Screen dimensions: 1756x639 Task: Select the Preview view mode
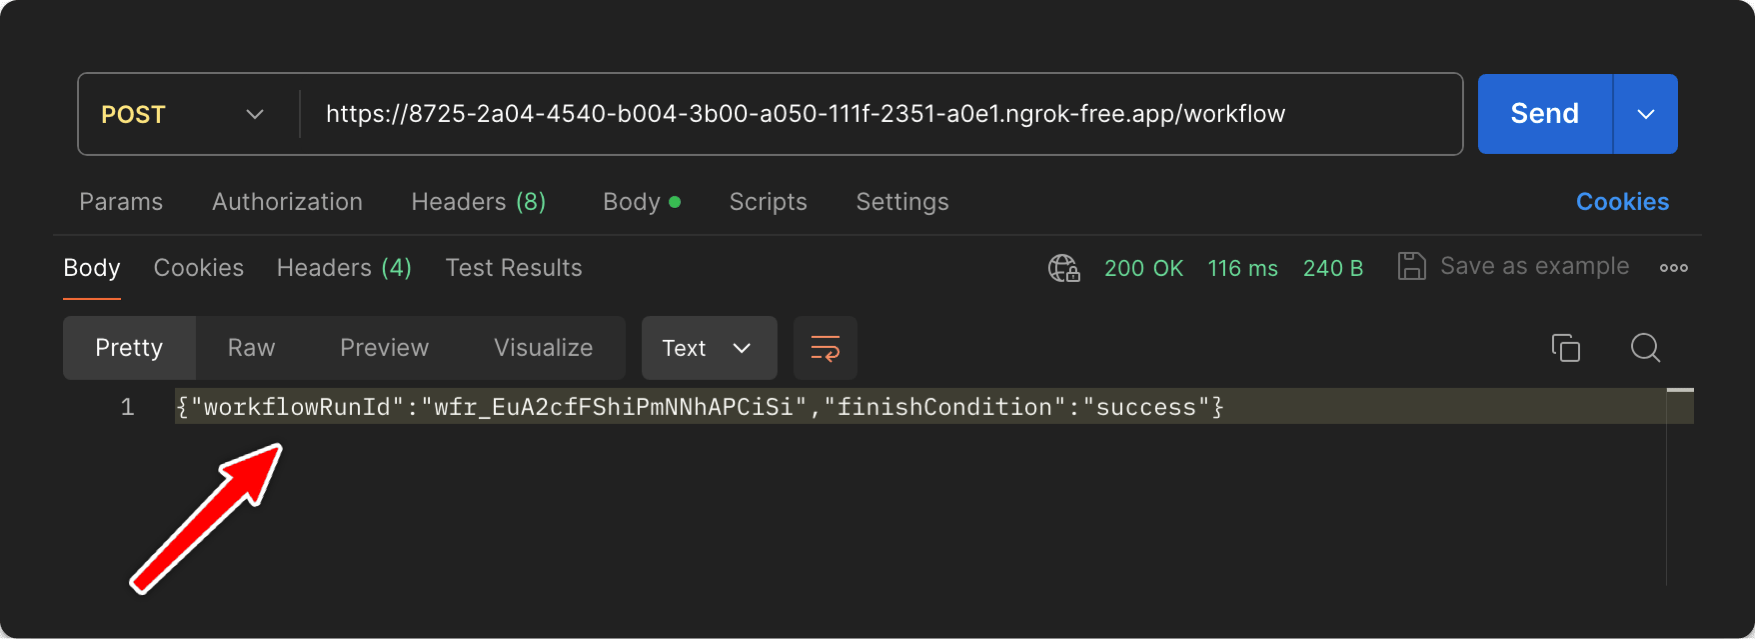click(x=384, y=348)
